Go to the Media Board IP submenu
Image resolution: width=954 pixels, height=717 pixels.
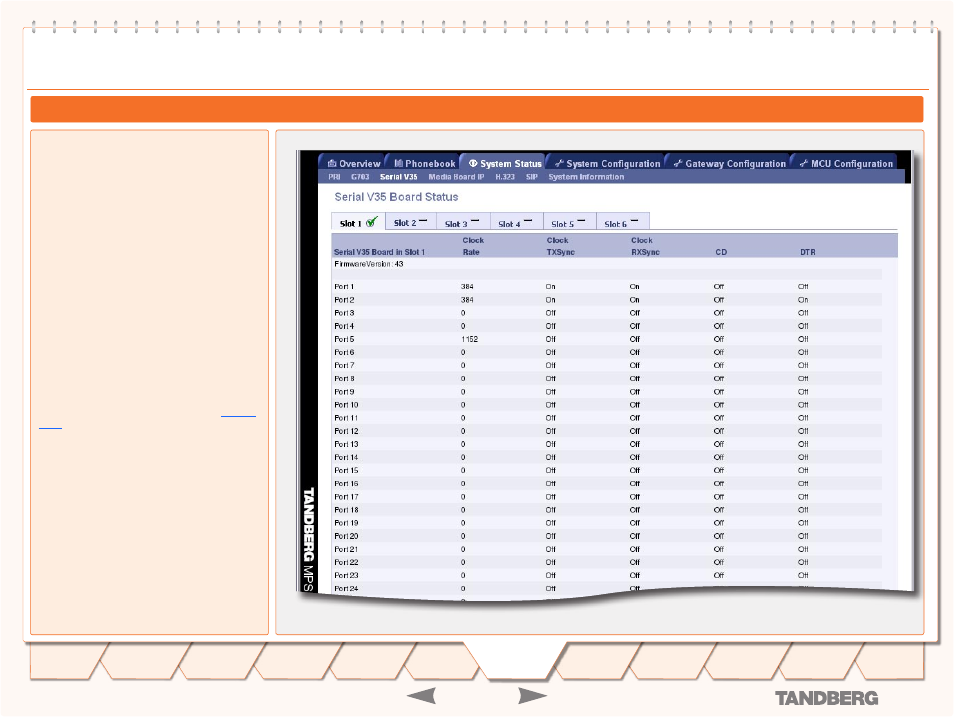456,177
